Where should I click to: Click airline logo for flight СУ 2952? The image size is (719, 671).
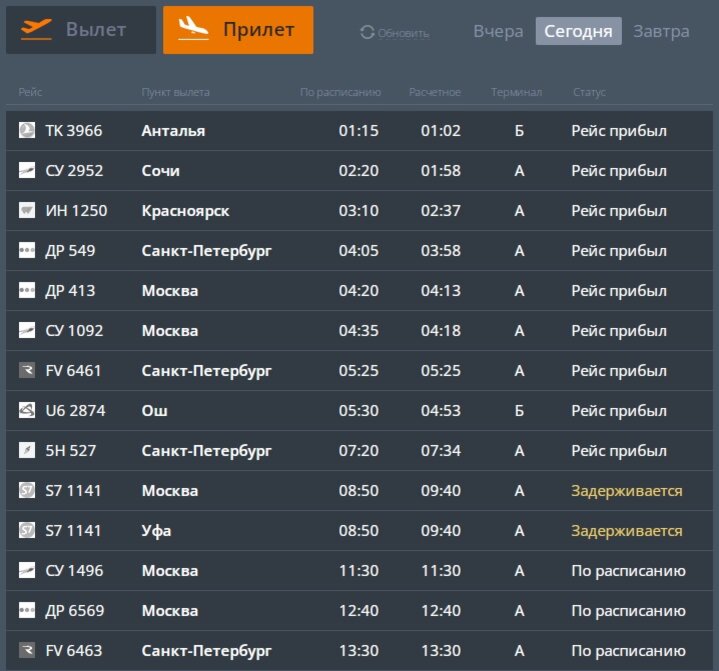point(27,170)
